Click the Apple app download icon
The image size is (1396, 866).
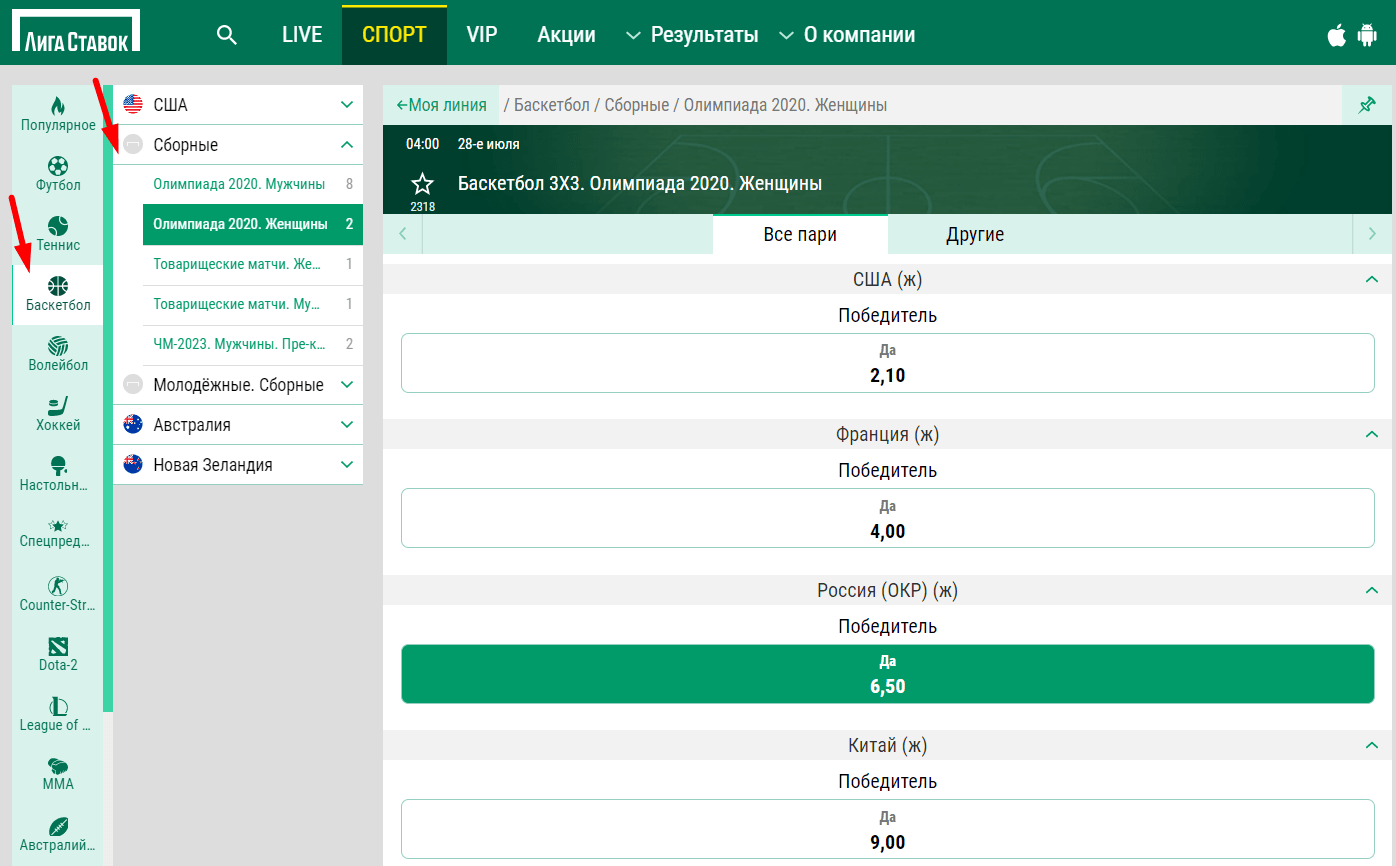point(1337,35)
